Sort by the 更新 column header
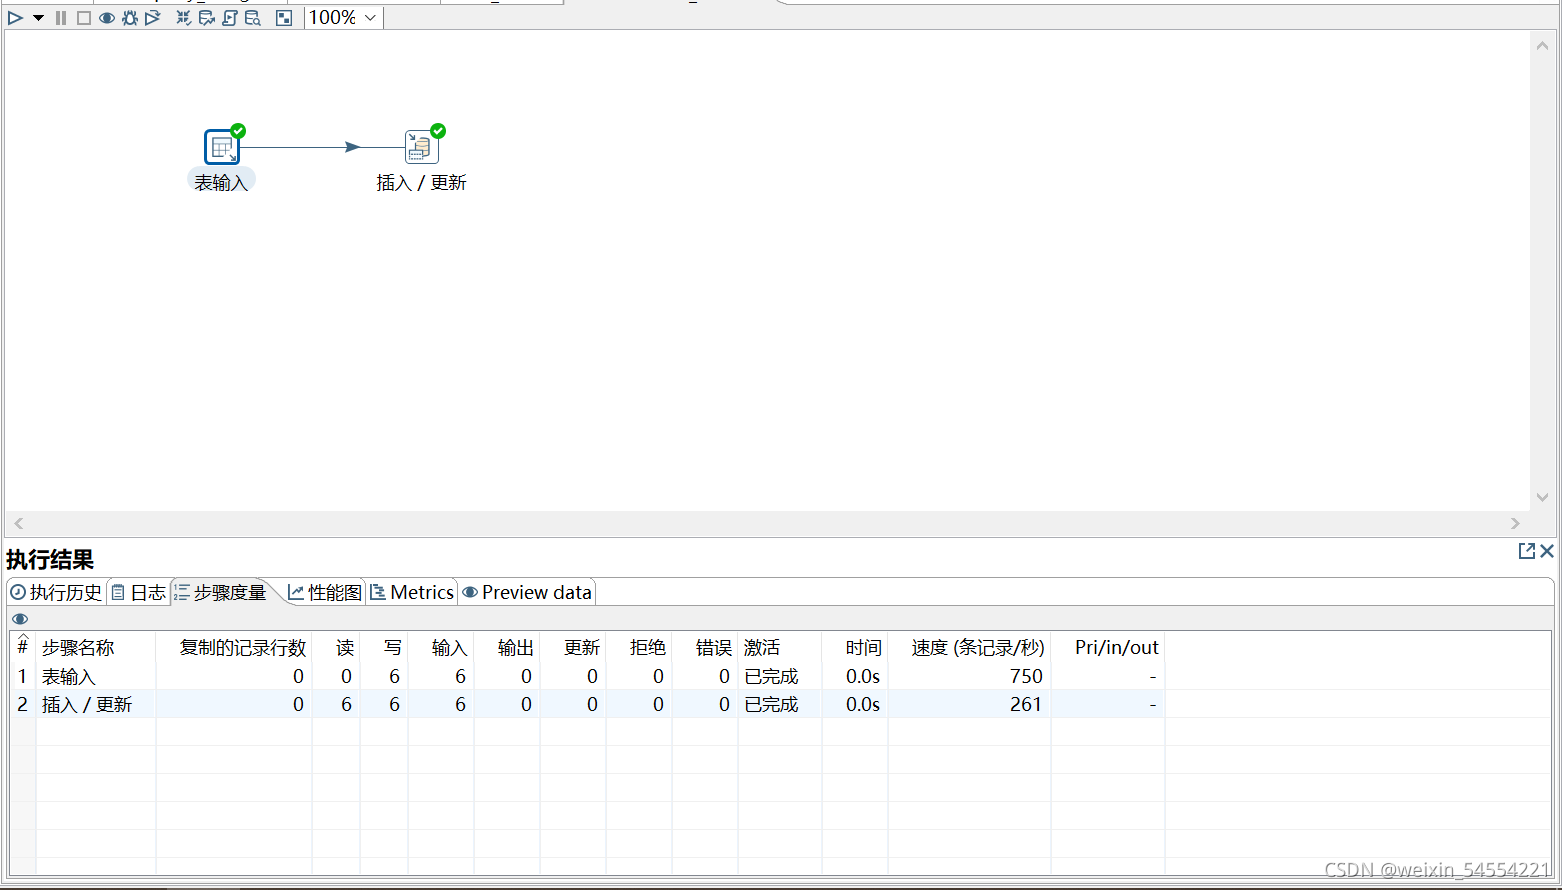The image size is (1562, 890). (573, 647)
